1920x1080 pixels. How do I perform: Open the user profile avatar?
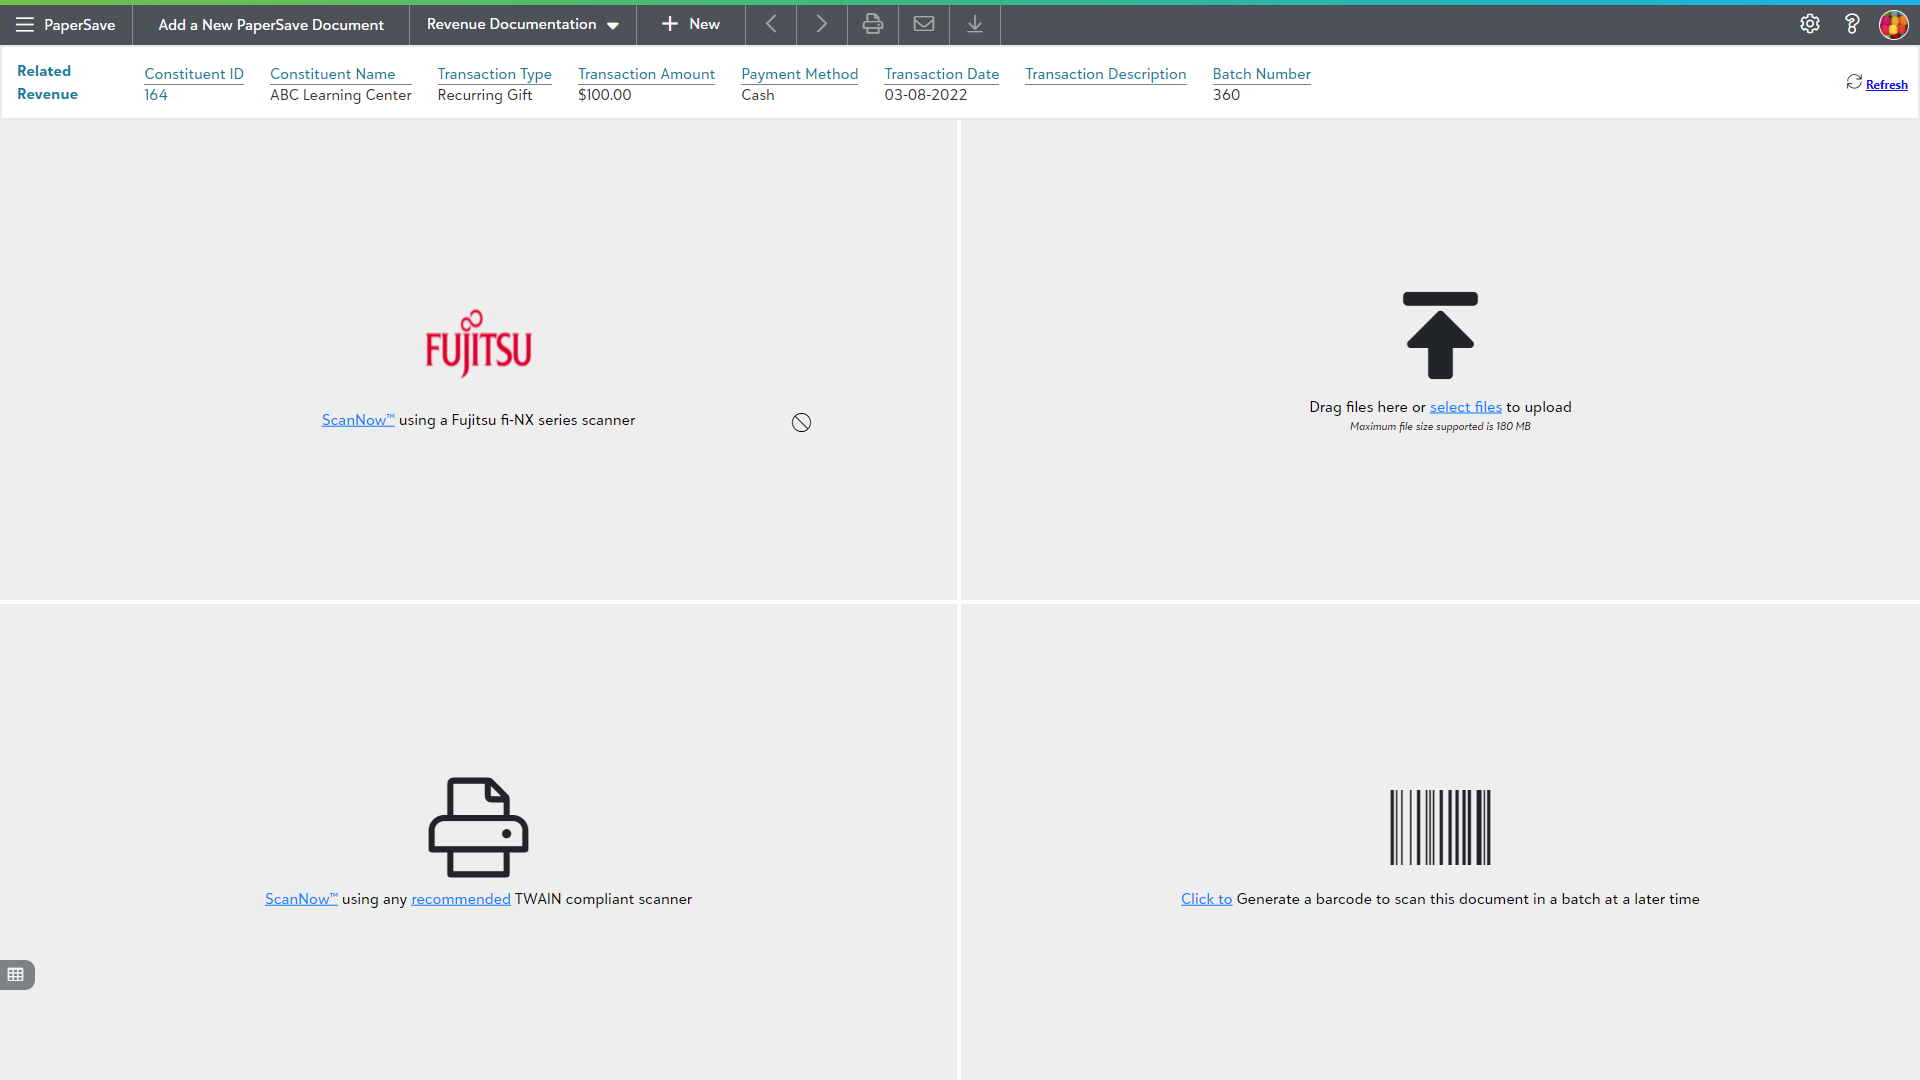tap(1892, 24)
